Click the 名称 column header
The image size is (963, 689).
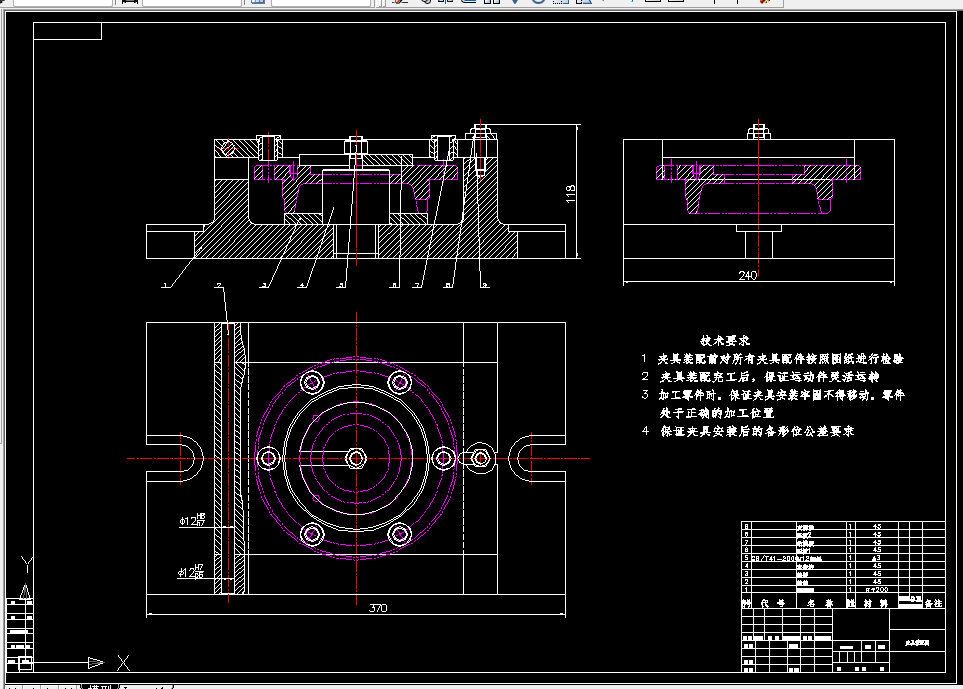[x=820, y=603]
